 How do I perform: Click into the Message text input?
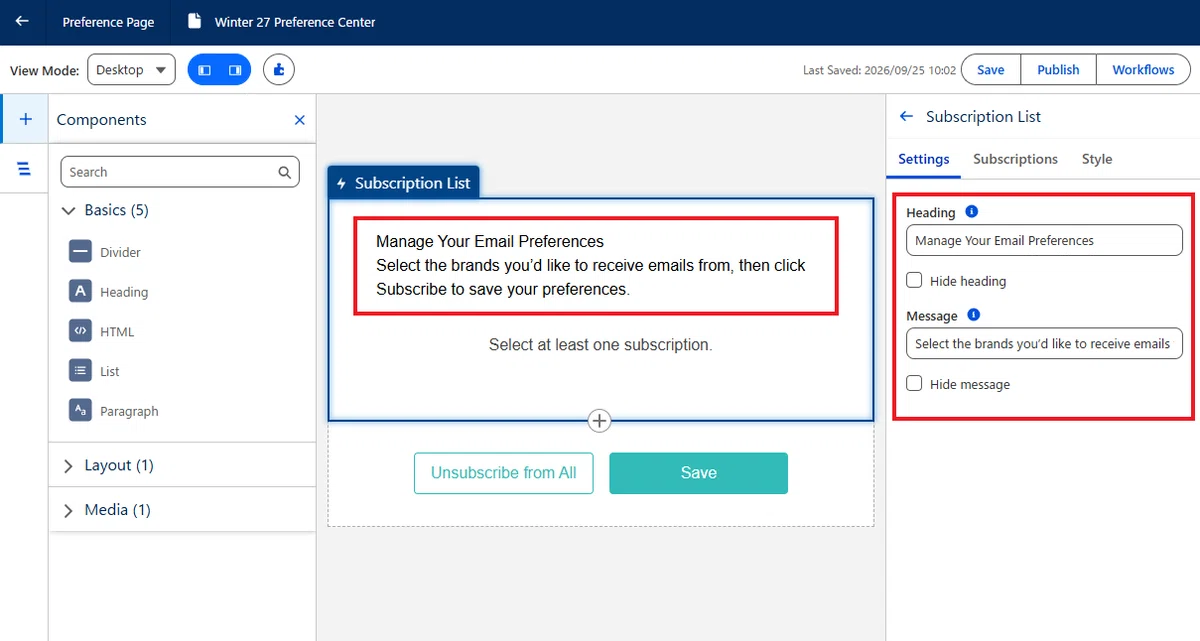point(1044,343)
